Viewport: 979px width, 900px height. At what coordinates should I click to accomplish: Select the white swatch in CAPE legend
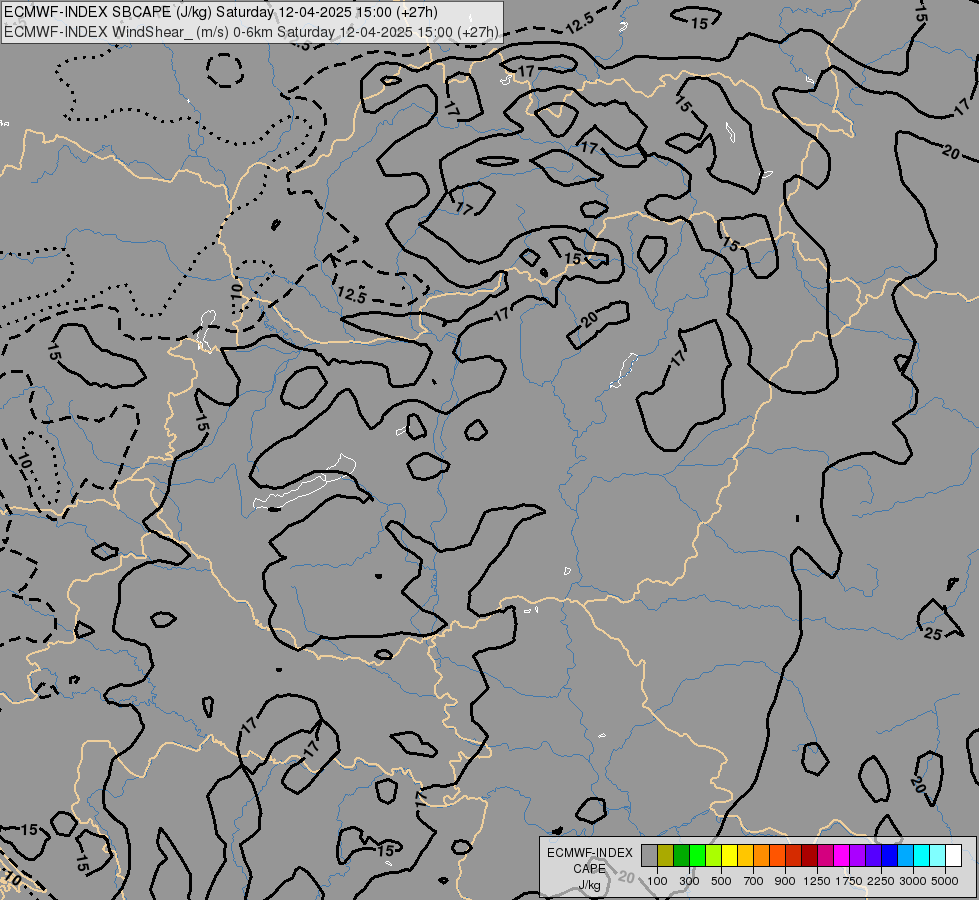pyautogui.click(x=953, y=855)
